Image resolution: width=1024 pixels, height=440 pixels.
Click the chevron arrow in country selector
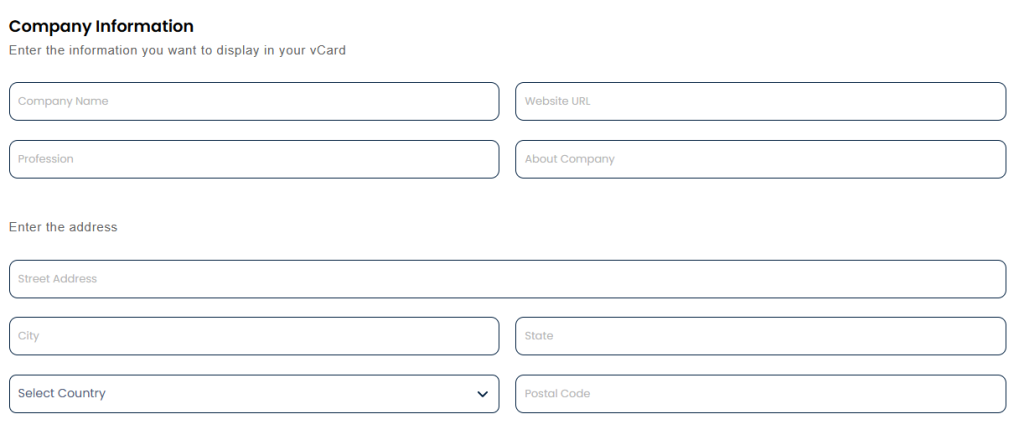click(x=483, y=394)
